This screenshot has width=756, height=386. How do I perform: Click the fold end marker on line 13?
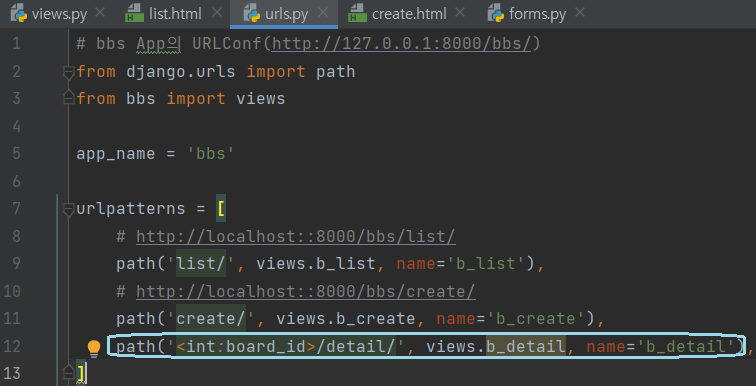coord(68,371)
